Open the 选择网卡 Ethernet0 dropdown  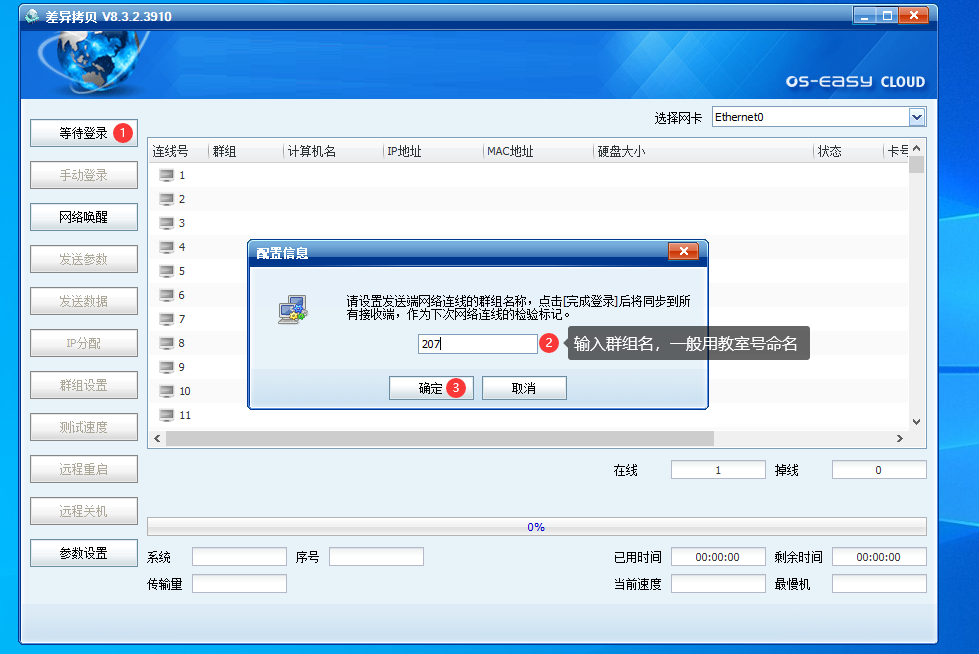[917, 118]
